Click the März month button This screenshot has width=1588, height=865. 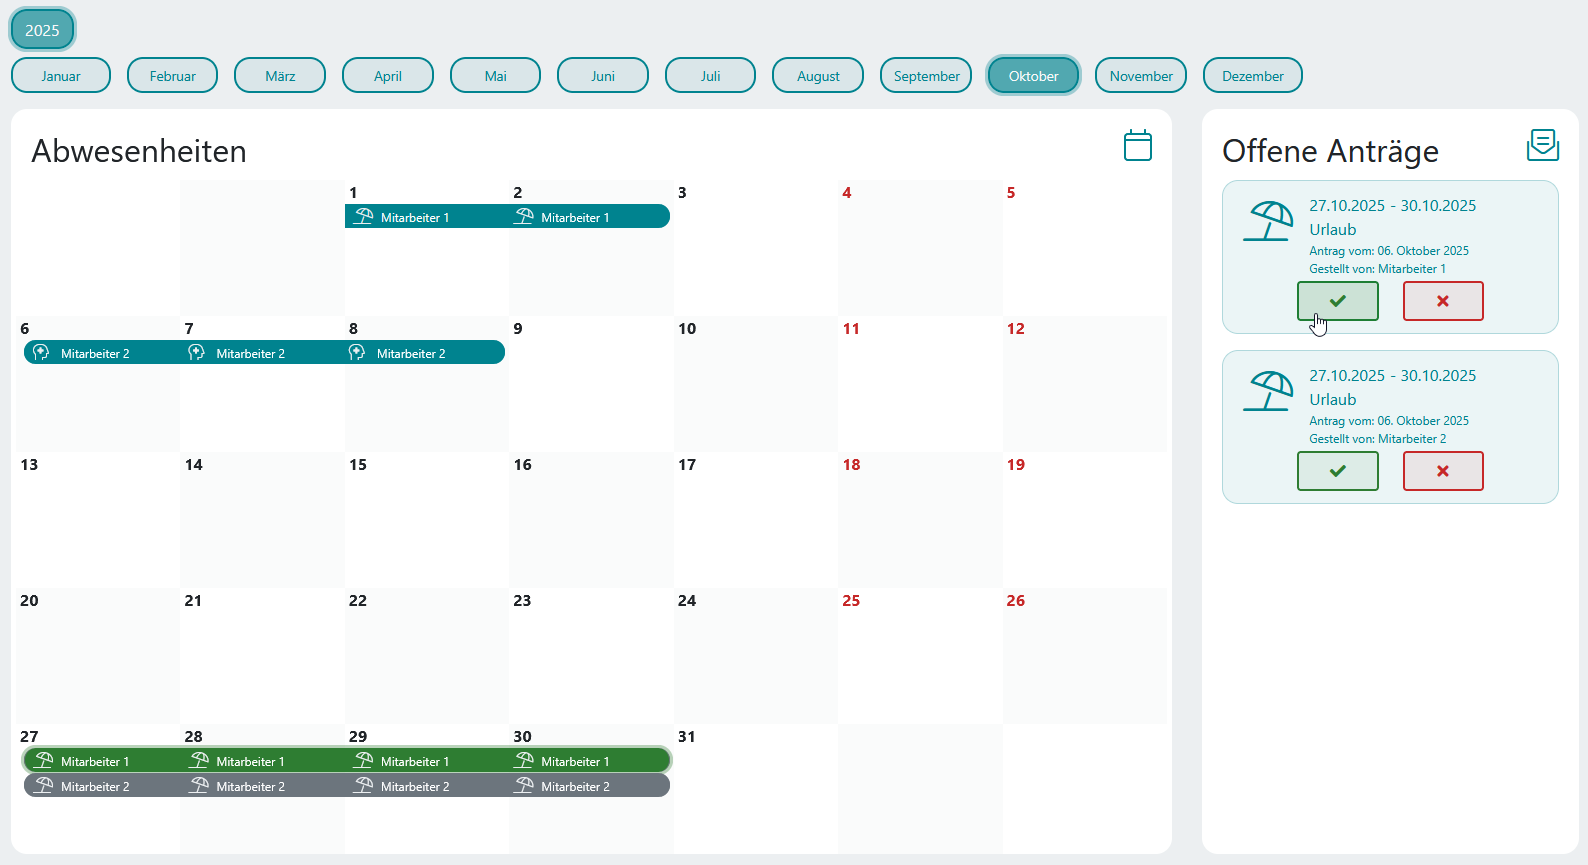pos(280,76)
